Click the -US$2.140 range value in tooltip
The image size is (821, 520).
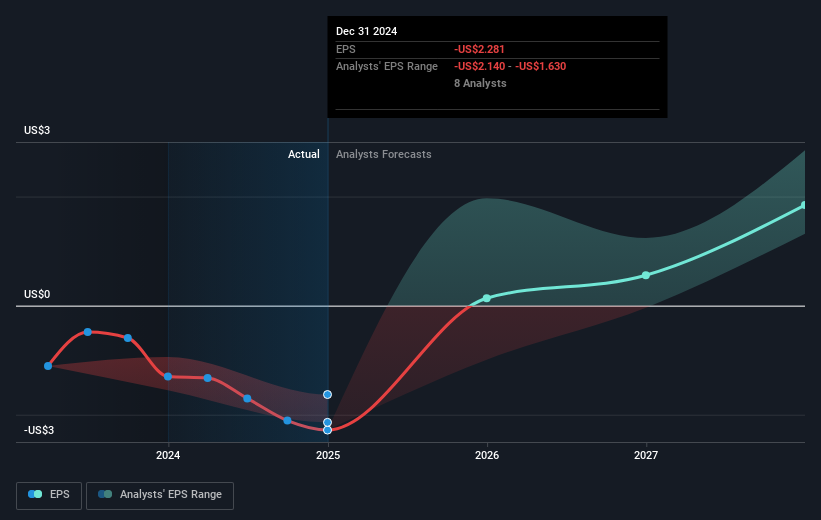point(480,66)
